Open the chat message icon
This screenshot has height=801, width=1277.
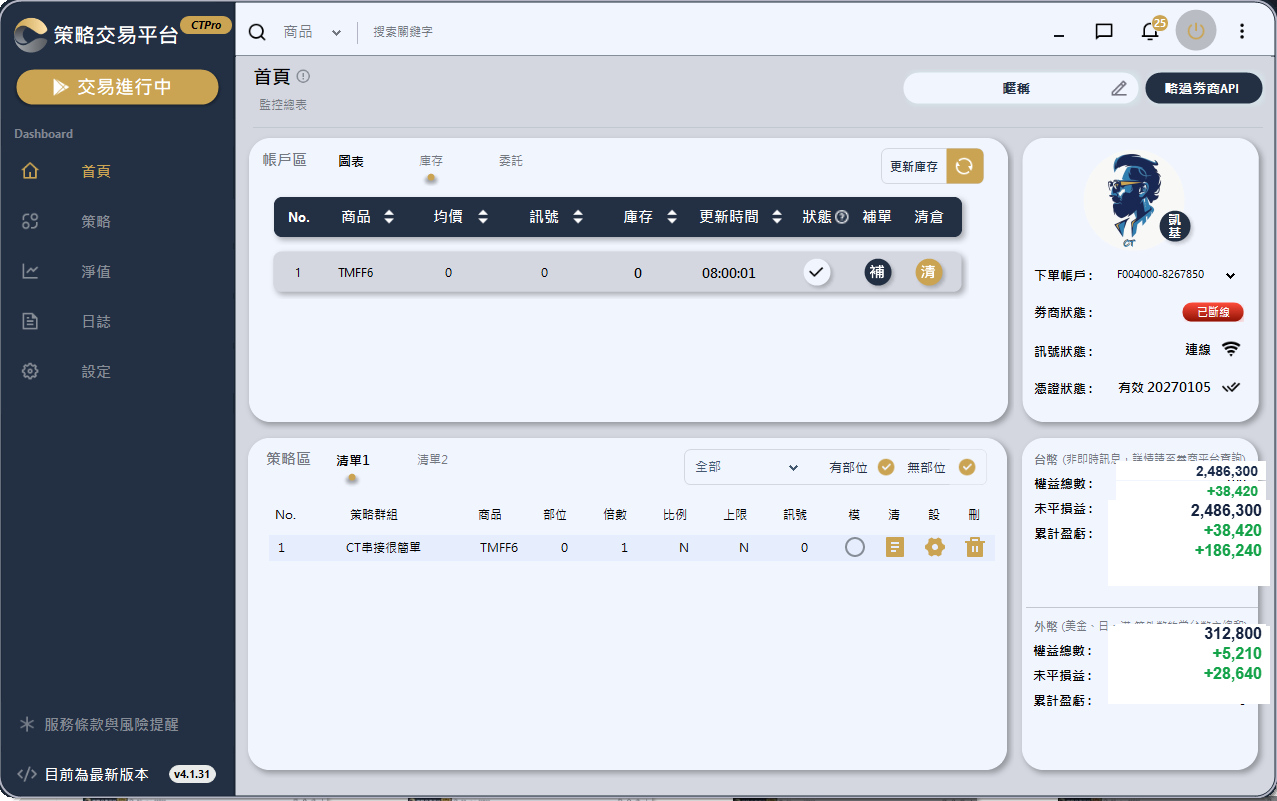pos(1104,32)
